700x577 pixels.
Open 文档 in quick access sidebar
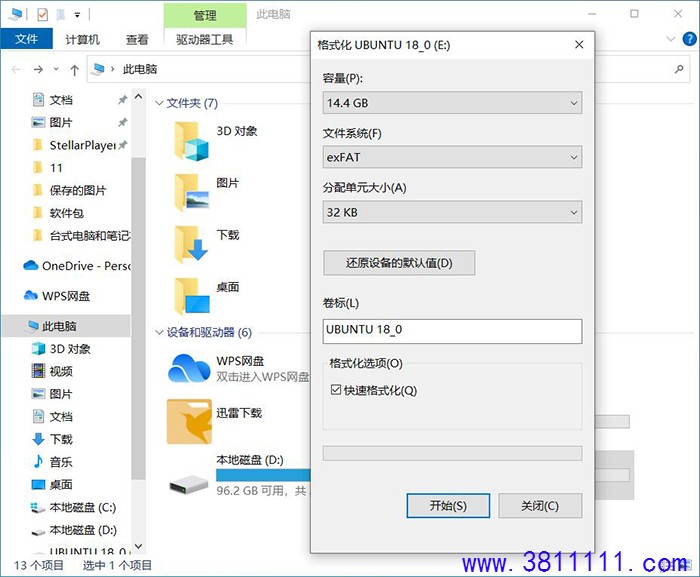pos(61,100)
